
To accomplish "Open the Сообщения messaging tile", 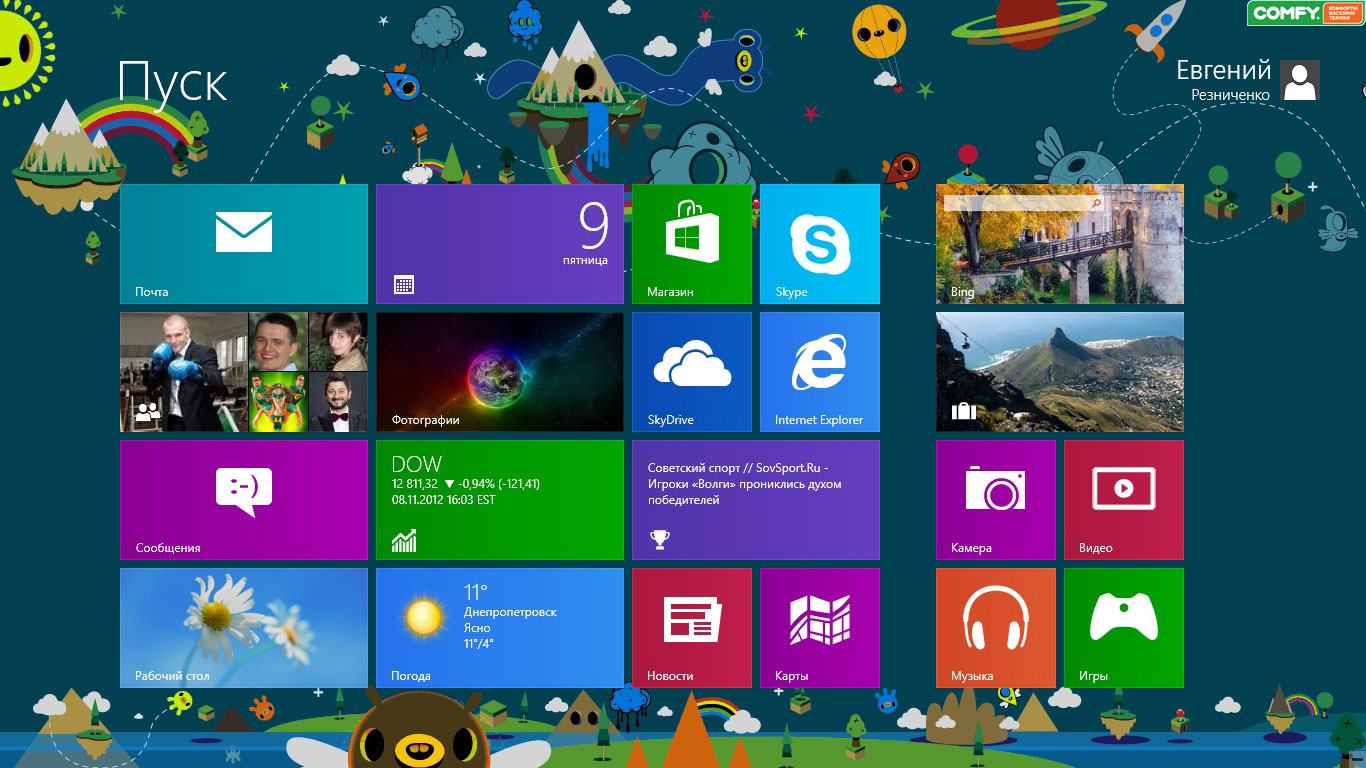I will tap(244, 500).
